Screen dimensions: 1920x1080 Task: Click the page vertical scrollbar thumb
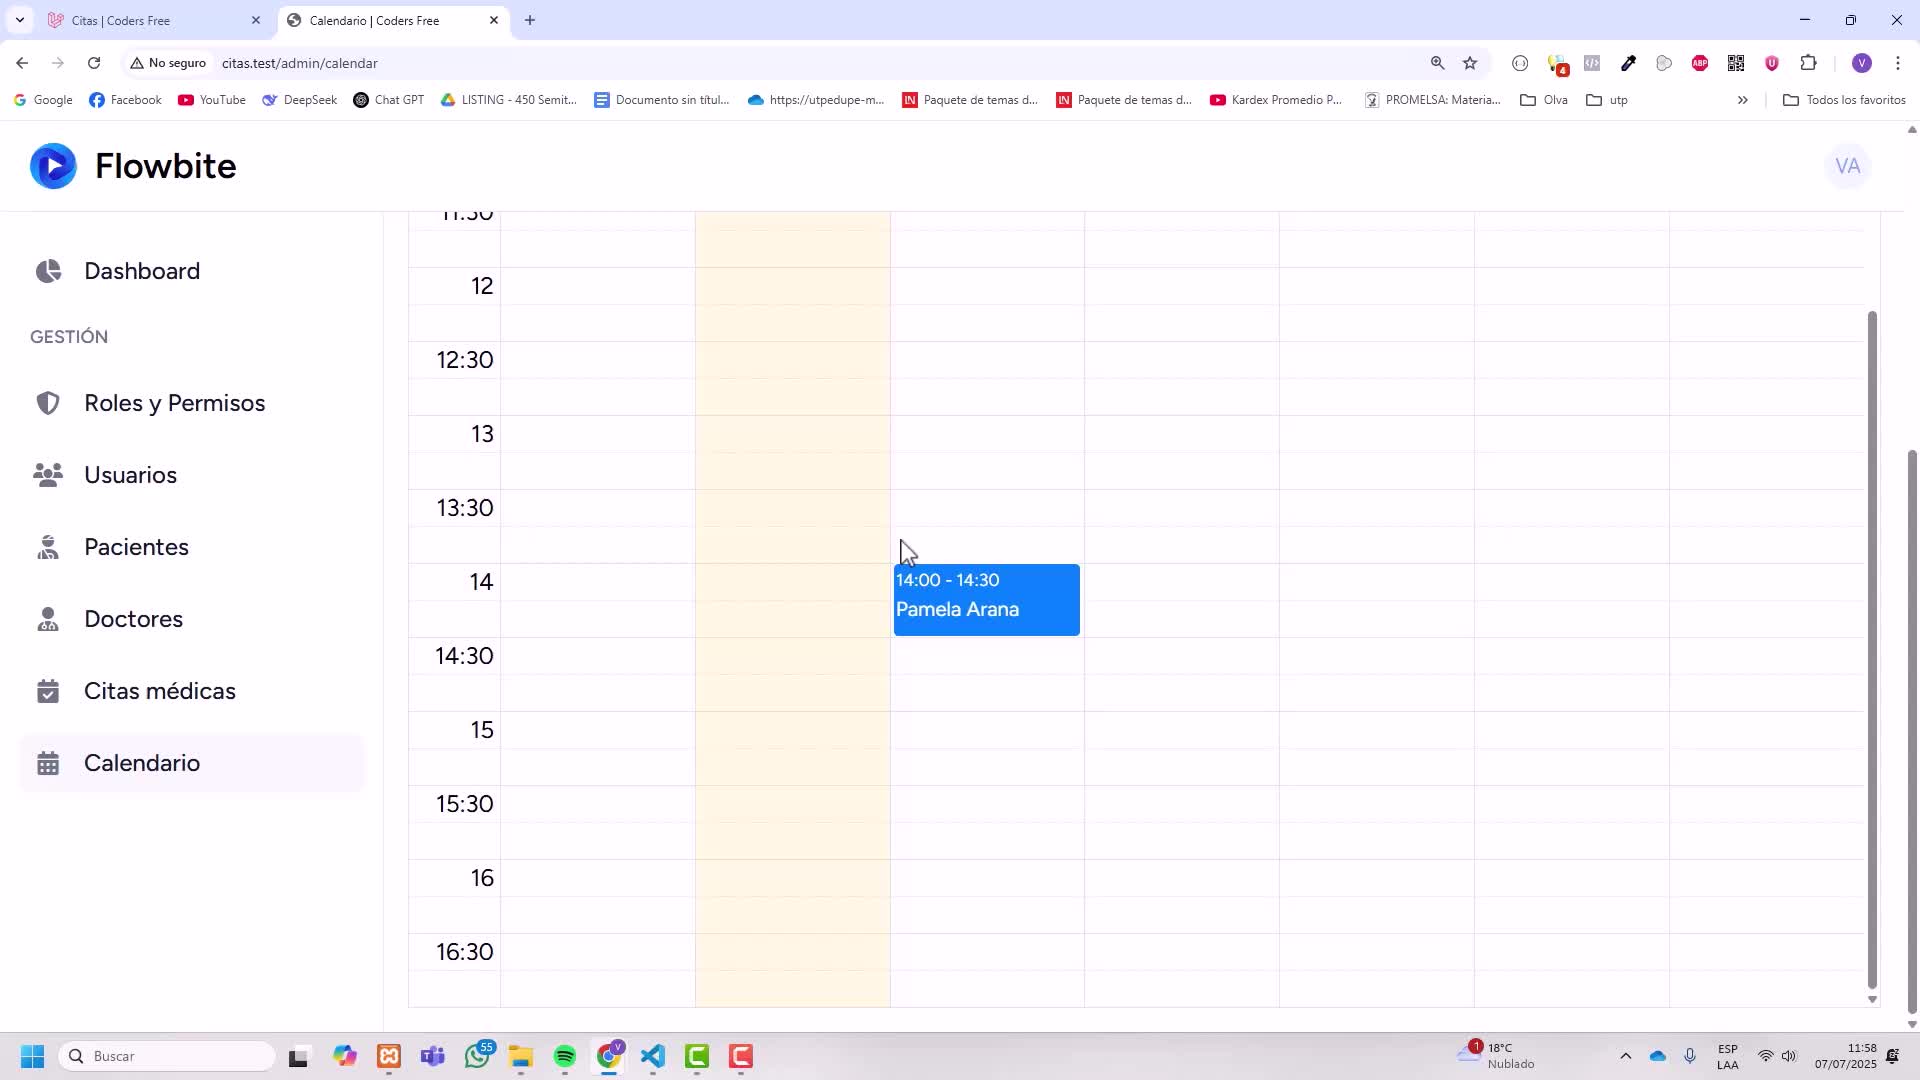1912,732
